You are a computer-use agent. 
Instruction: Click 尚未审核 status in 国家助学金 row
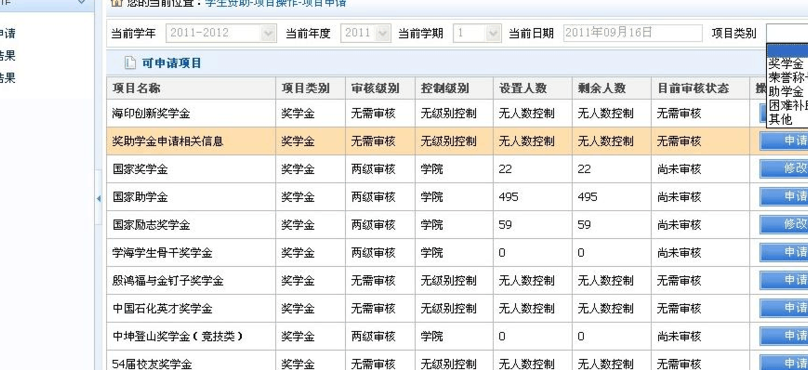click(679, 197)
